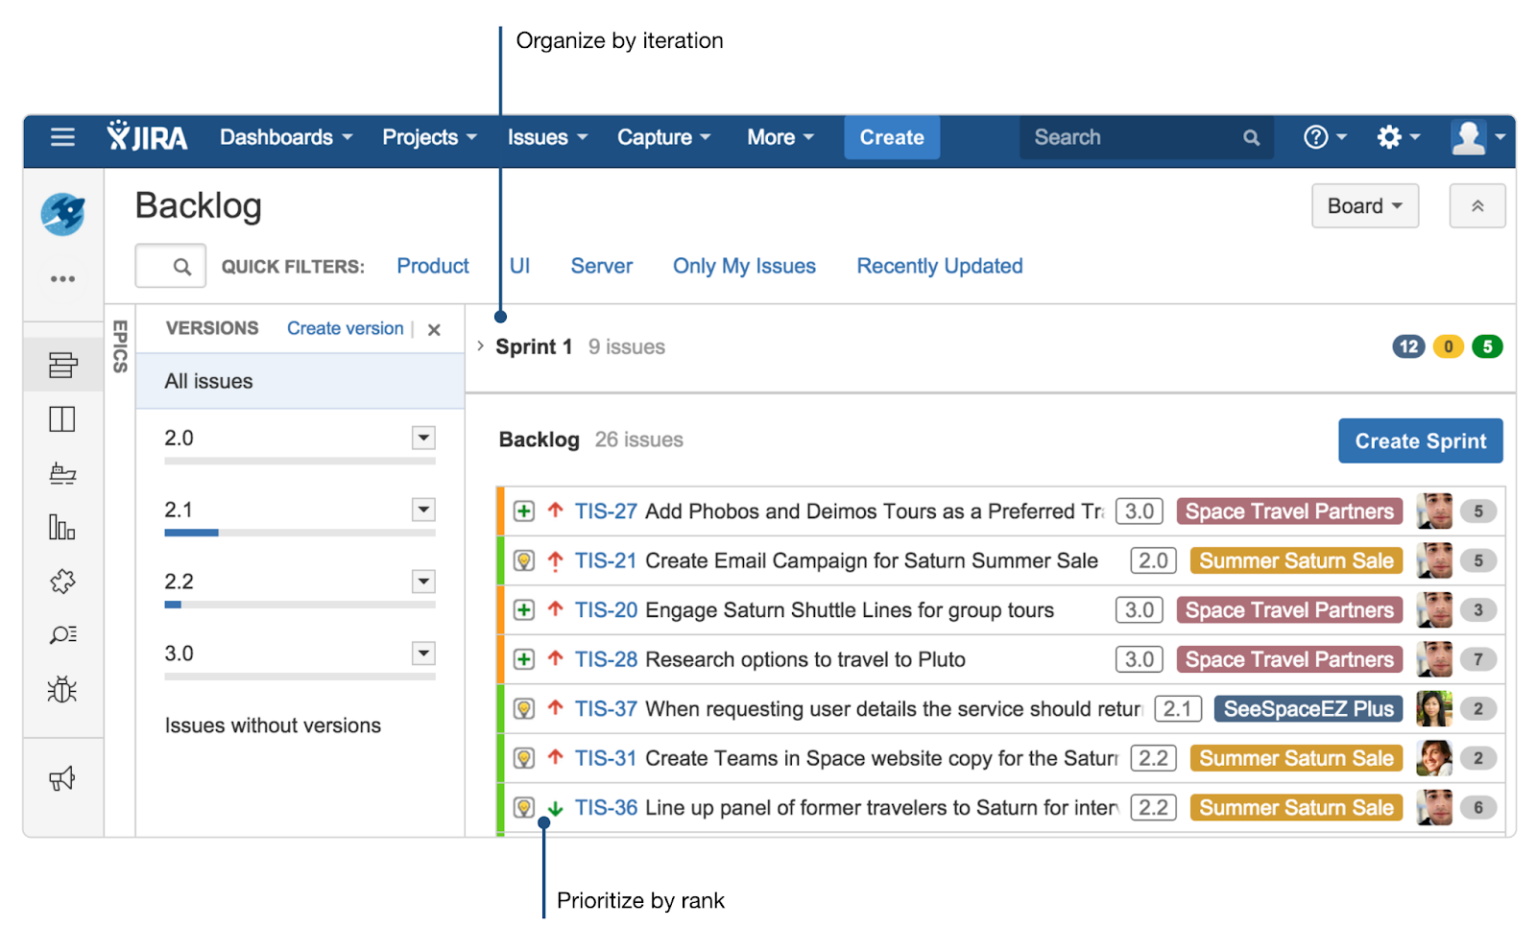Screen dimensions: 1536x927
Task: Toggle the Product quick filter
Action: point(432,266)
